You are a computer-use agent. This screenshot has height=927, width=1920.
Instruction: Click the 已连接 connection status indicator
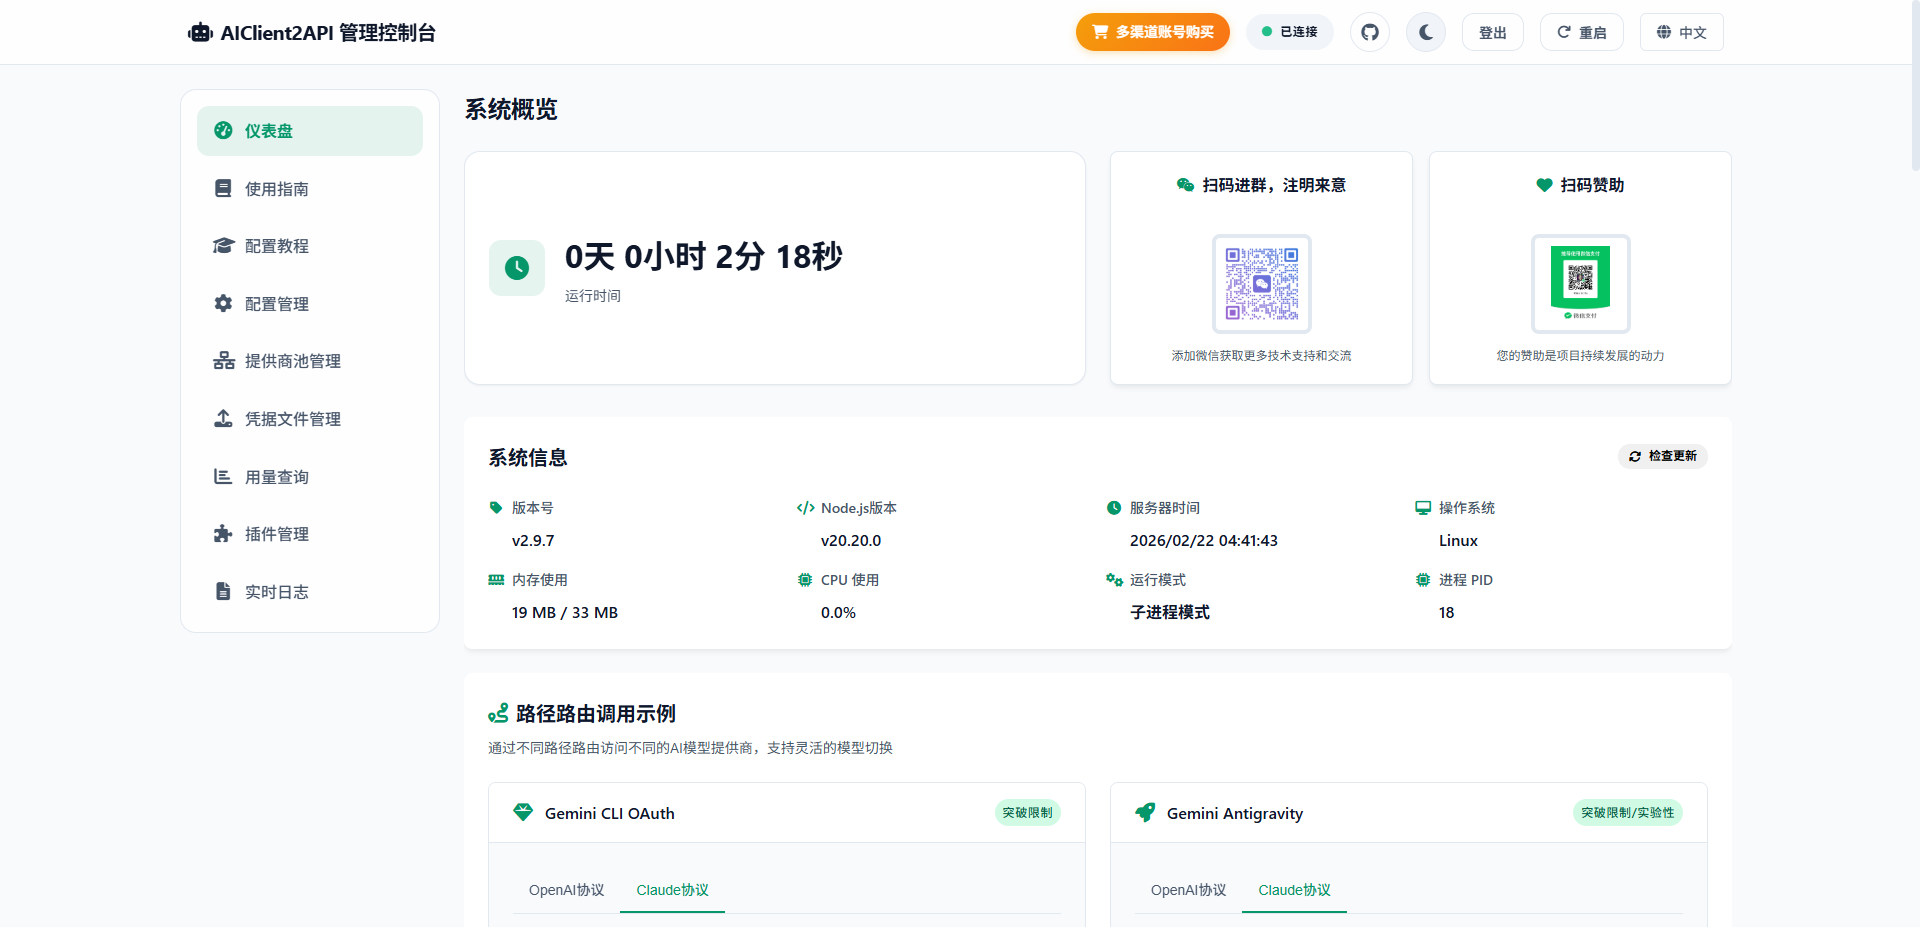point(1289,32)
